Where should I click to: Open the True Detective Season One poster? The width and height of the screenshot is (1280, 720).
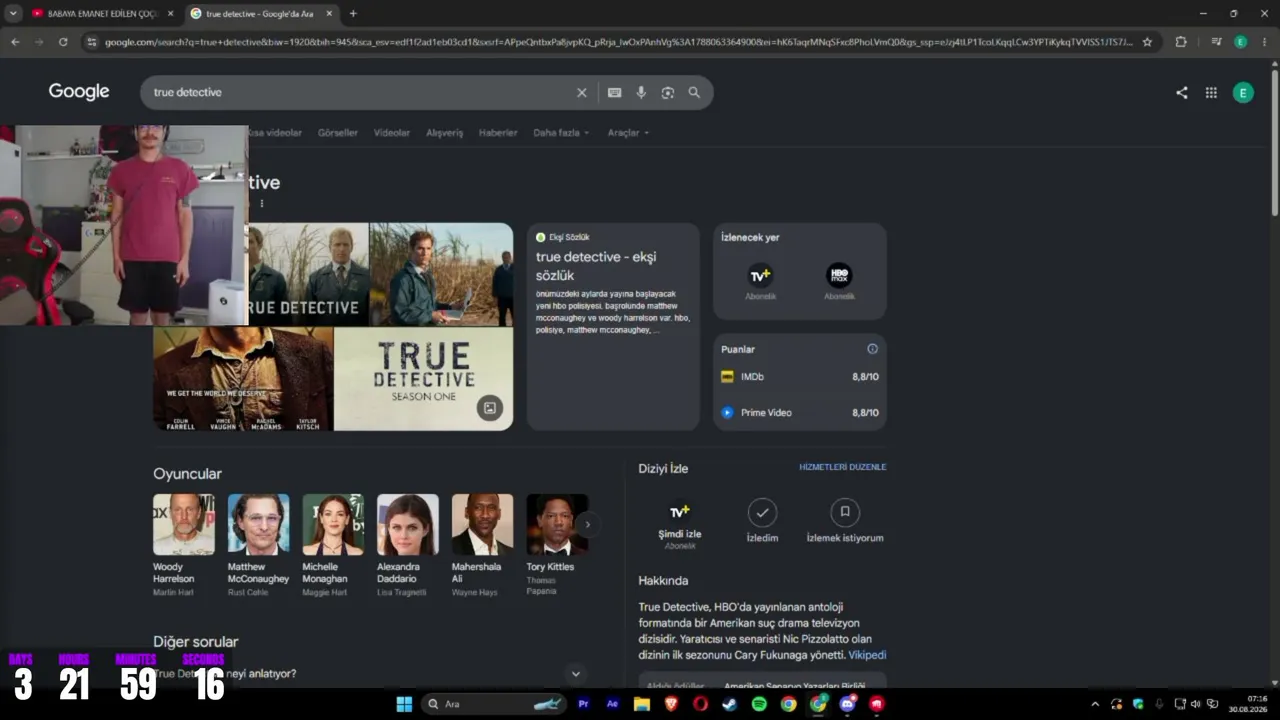pyautogui.click(x=423, y=379)
